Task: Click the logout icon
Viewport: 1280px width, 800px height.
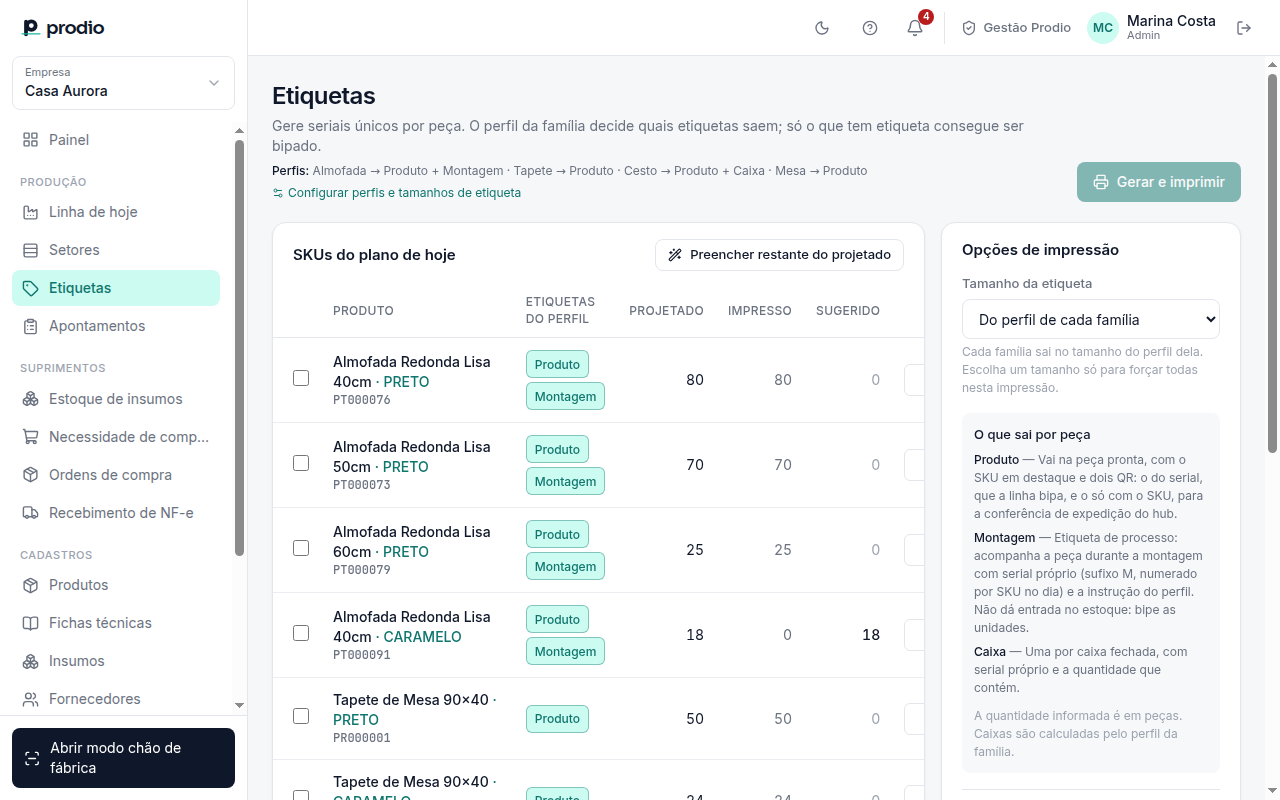Action: (x=1244, y=28)
